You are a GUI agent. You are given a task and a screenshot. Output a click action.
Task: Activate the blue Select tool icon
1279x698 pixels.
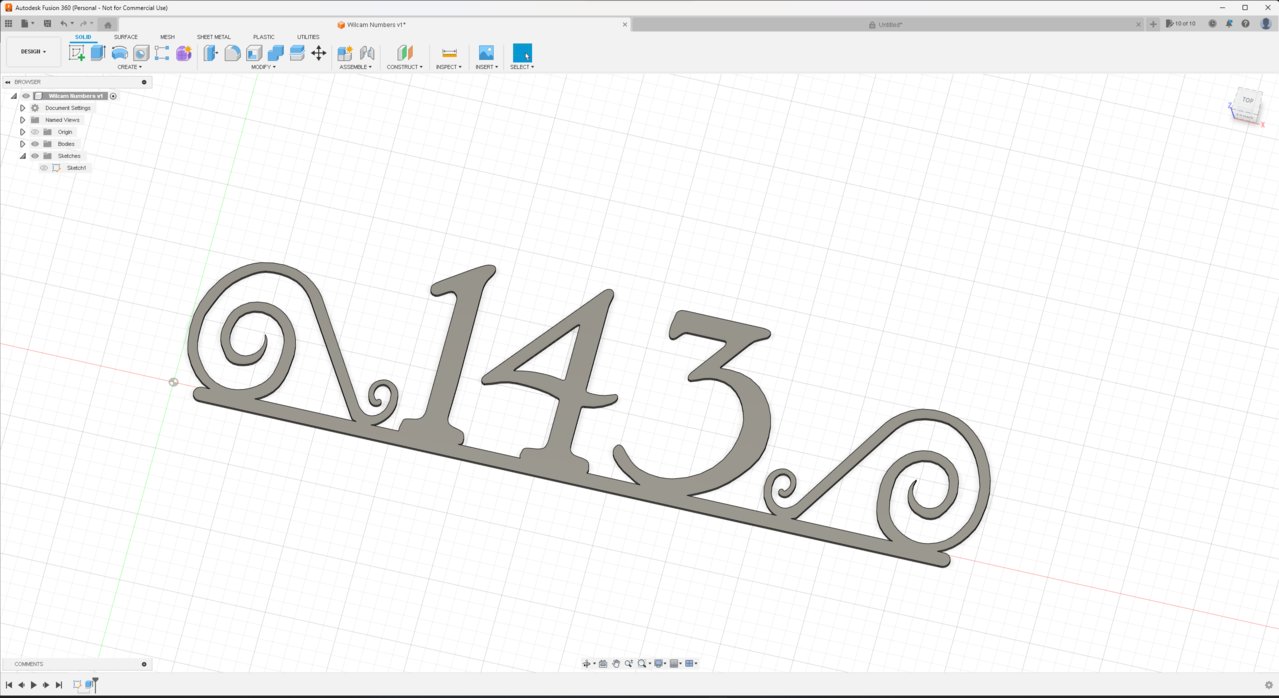(x=522, y=53)
